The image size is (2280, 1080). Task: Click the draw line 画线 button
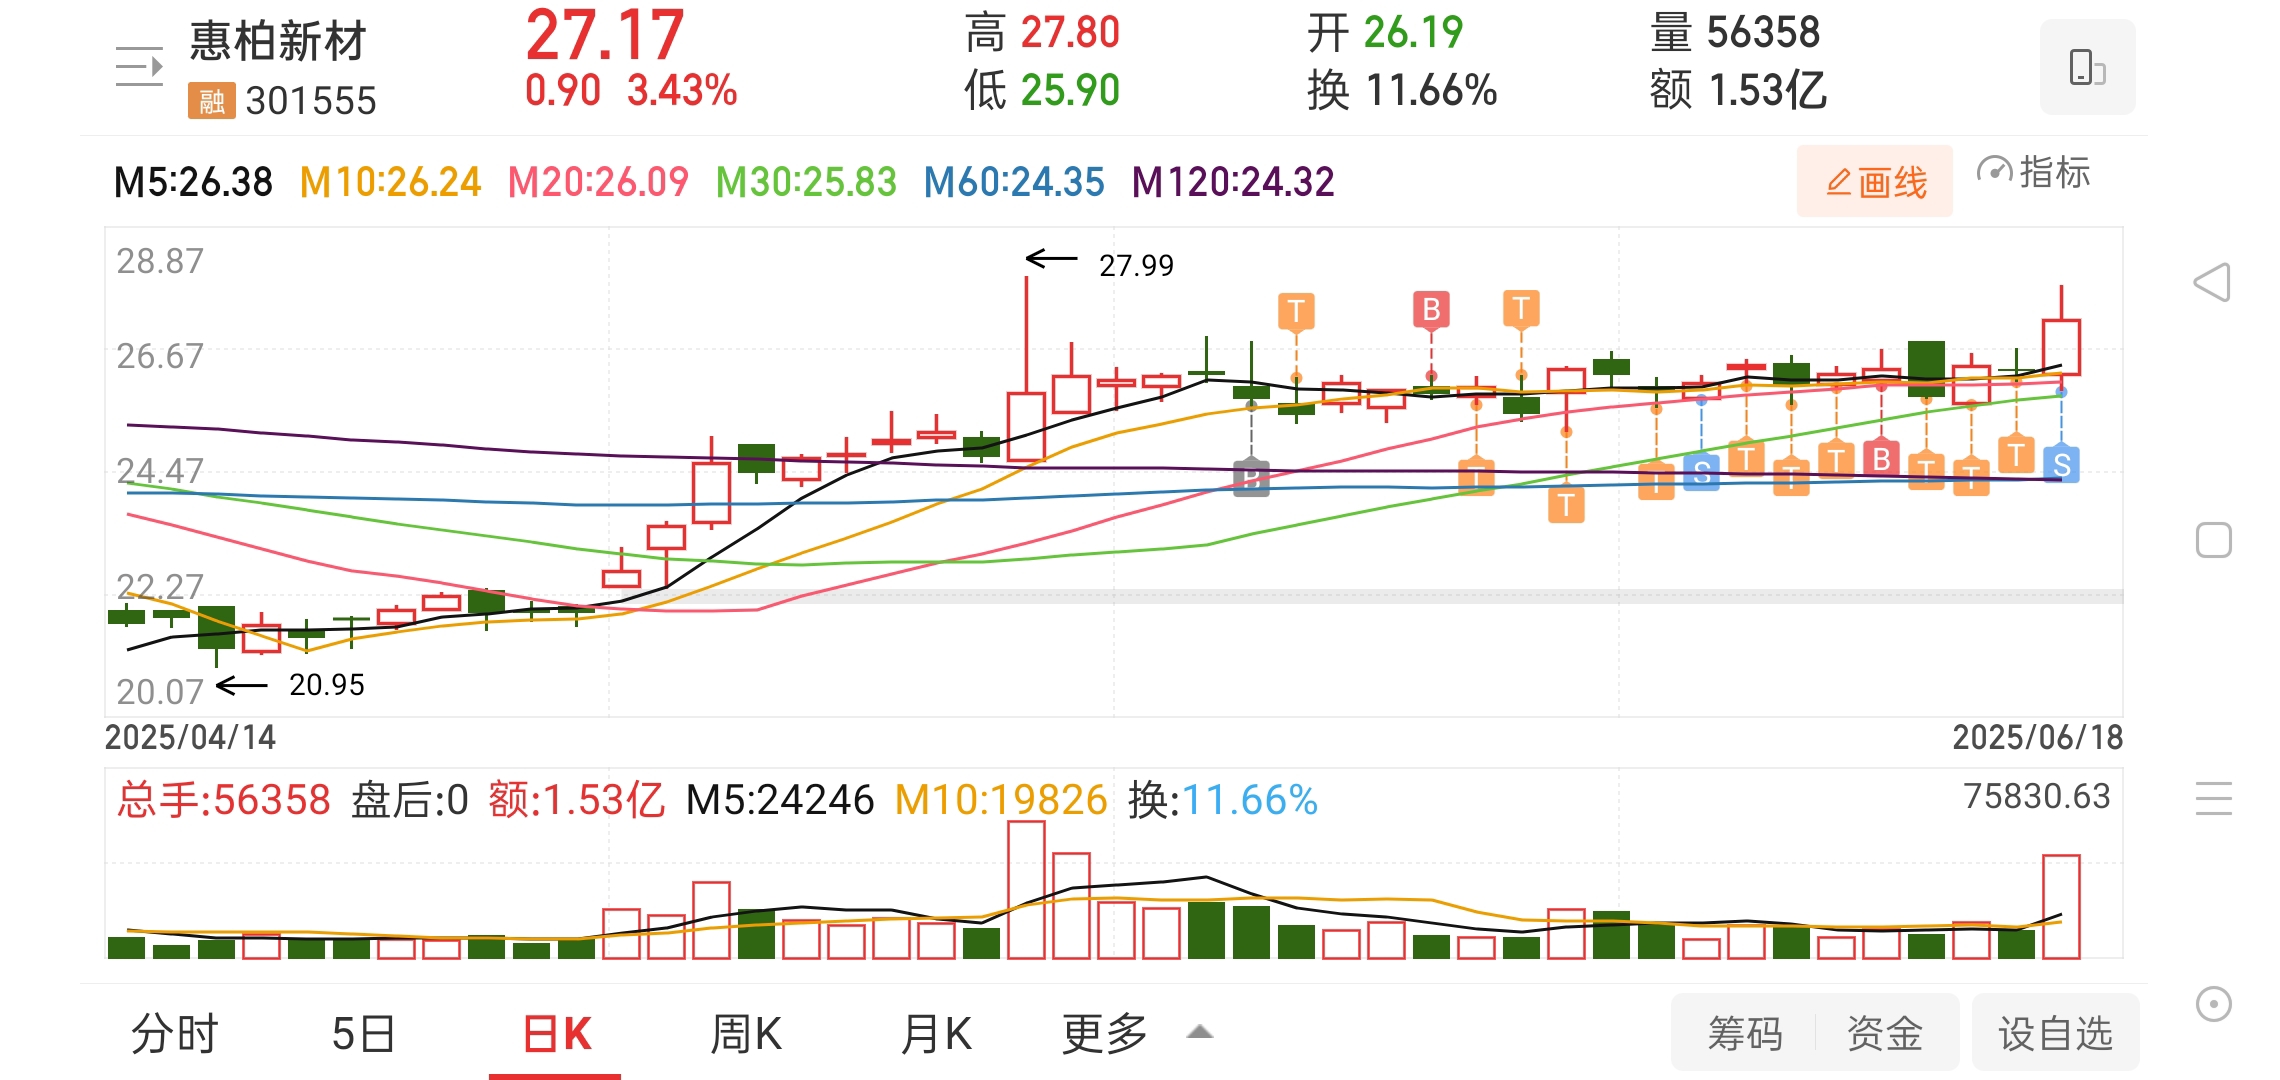coord(1875,182)
